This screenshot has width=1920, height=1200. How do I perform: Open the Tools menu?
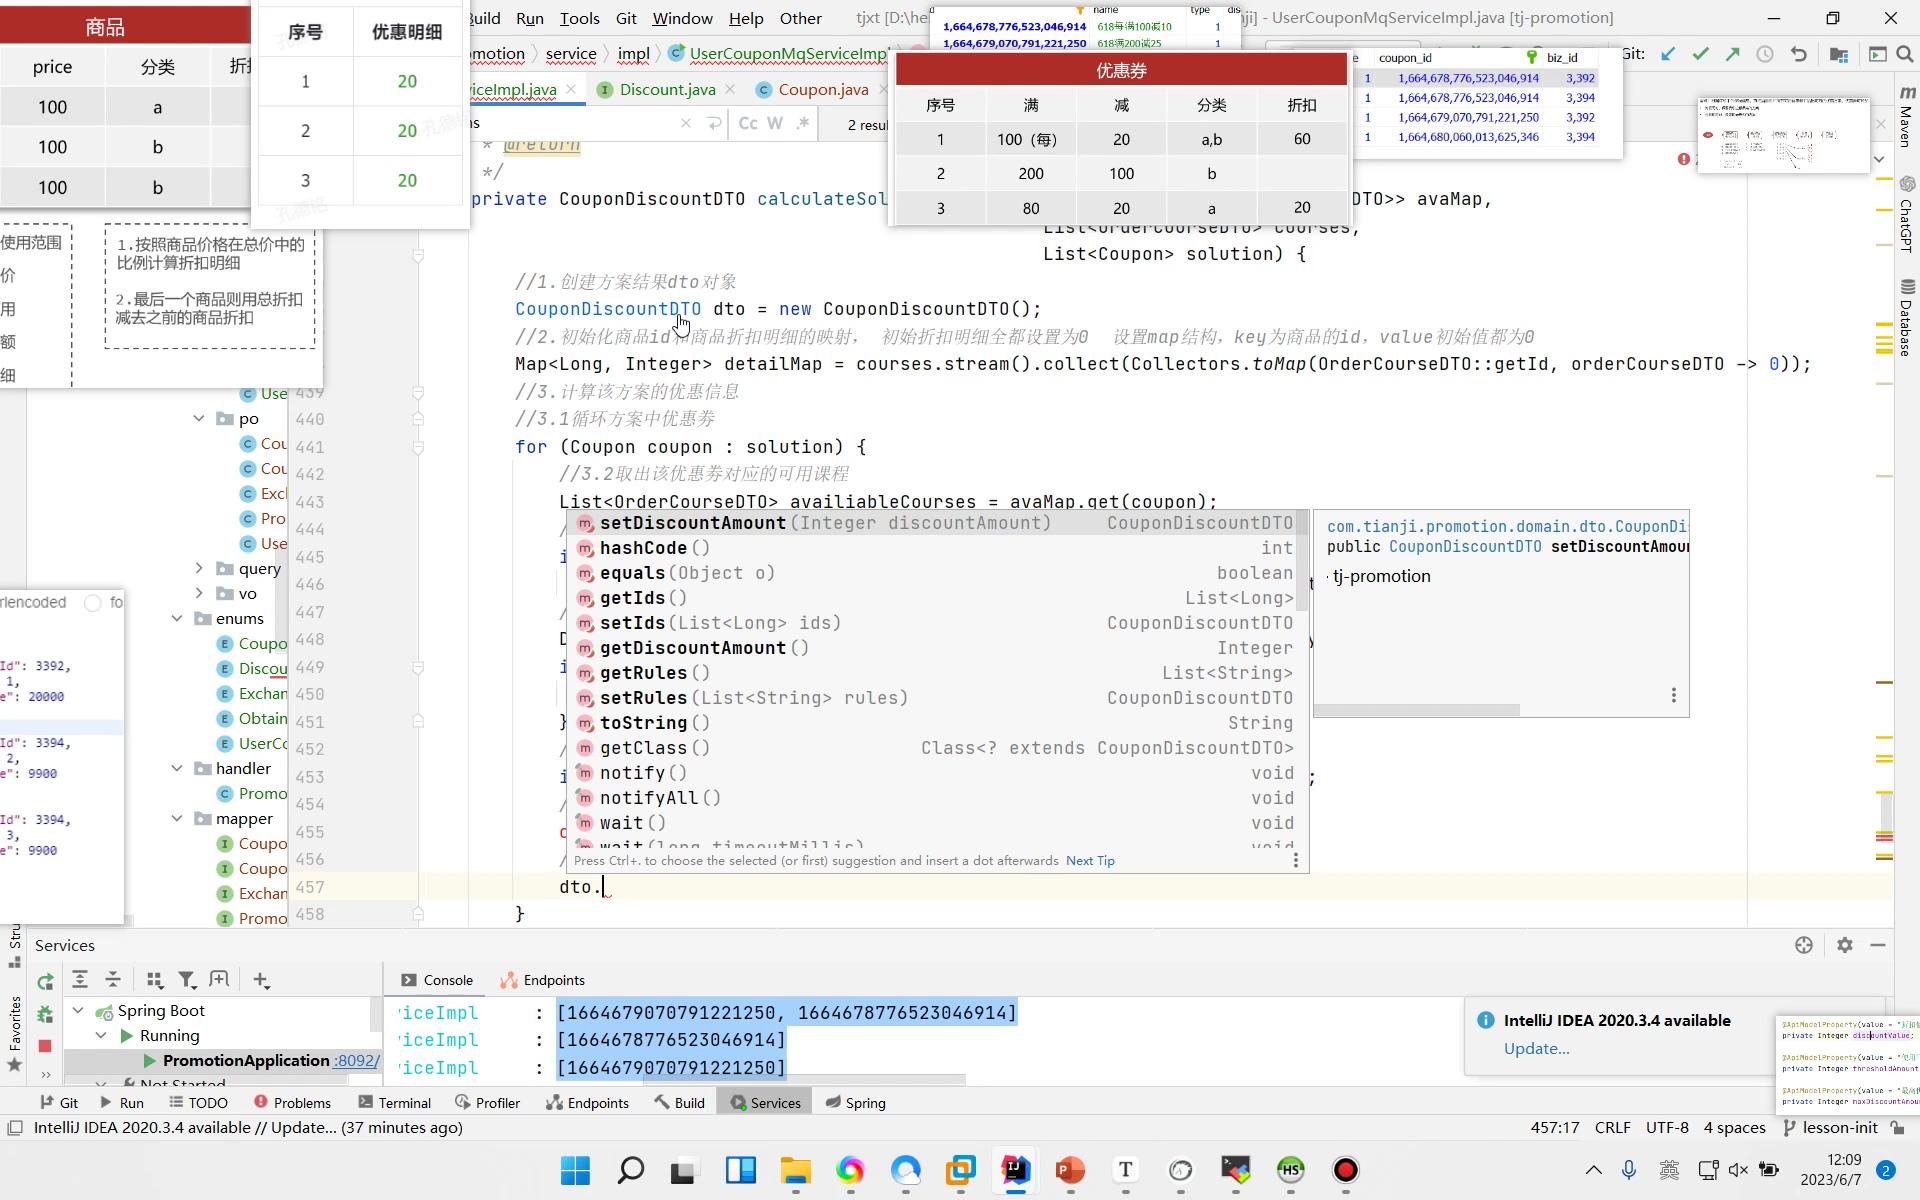tap(579, 18)
